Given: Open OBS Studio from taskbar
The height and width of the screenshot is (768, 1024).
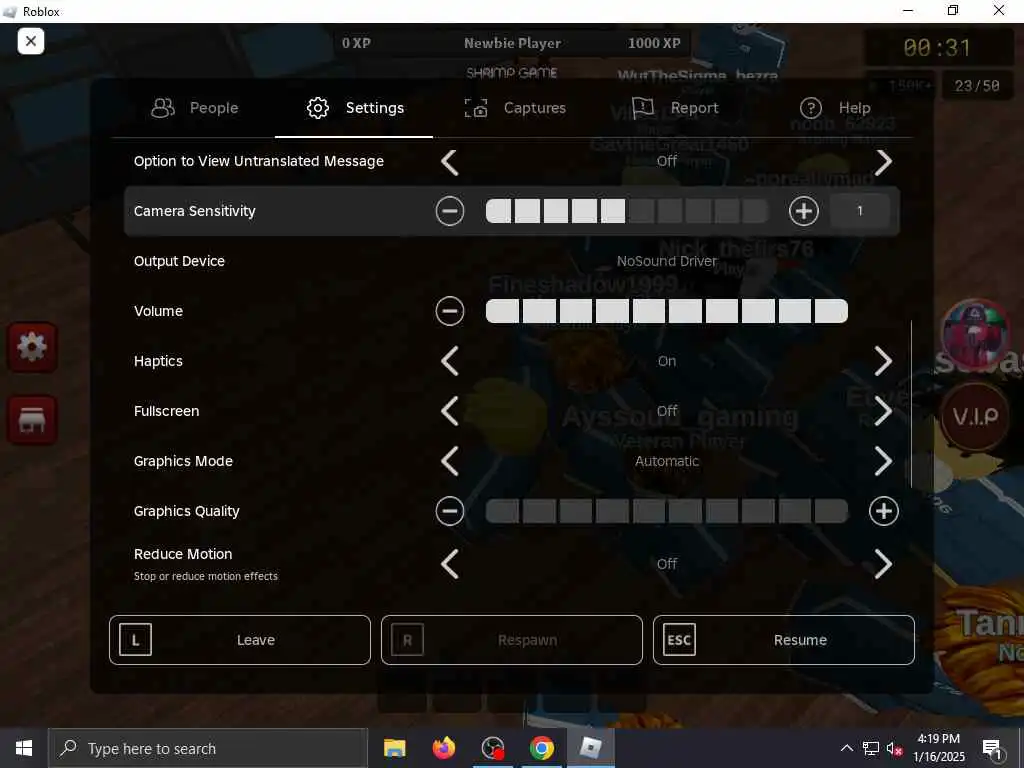Looking at the screenshot, I should point(492,748).
